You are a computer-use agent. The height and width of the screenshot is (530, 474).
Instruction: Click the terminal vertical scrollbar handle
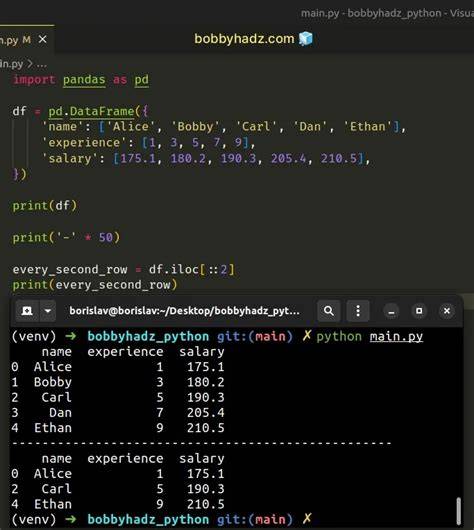coord(458,510)
